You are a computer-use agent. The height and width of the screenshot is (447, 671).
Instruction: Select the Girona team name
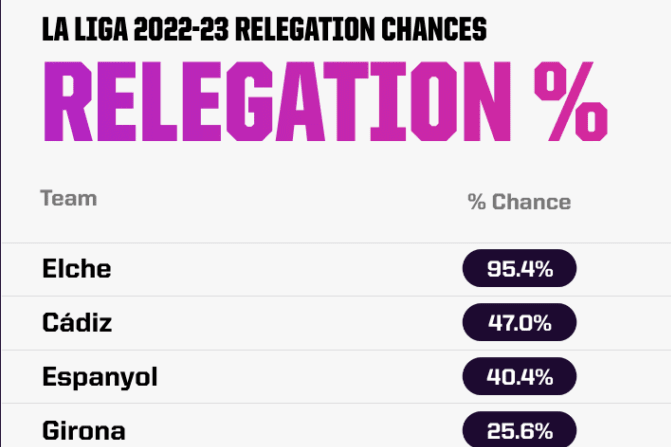[84, 431]
